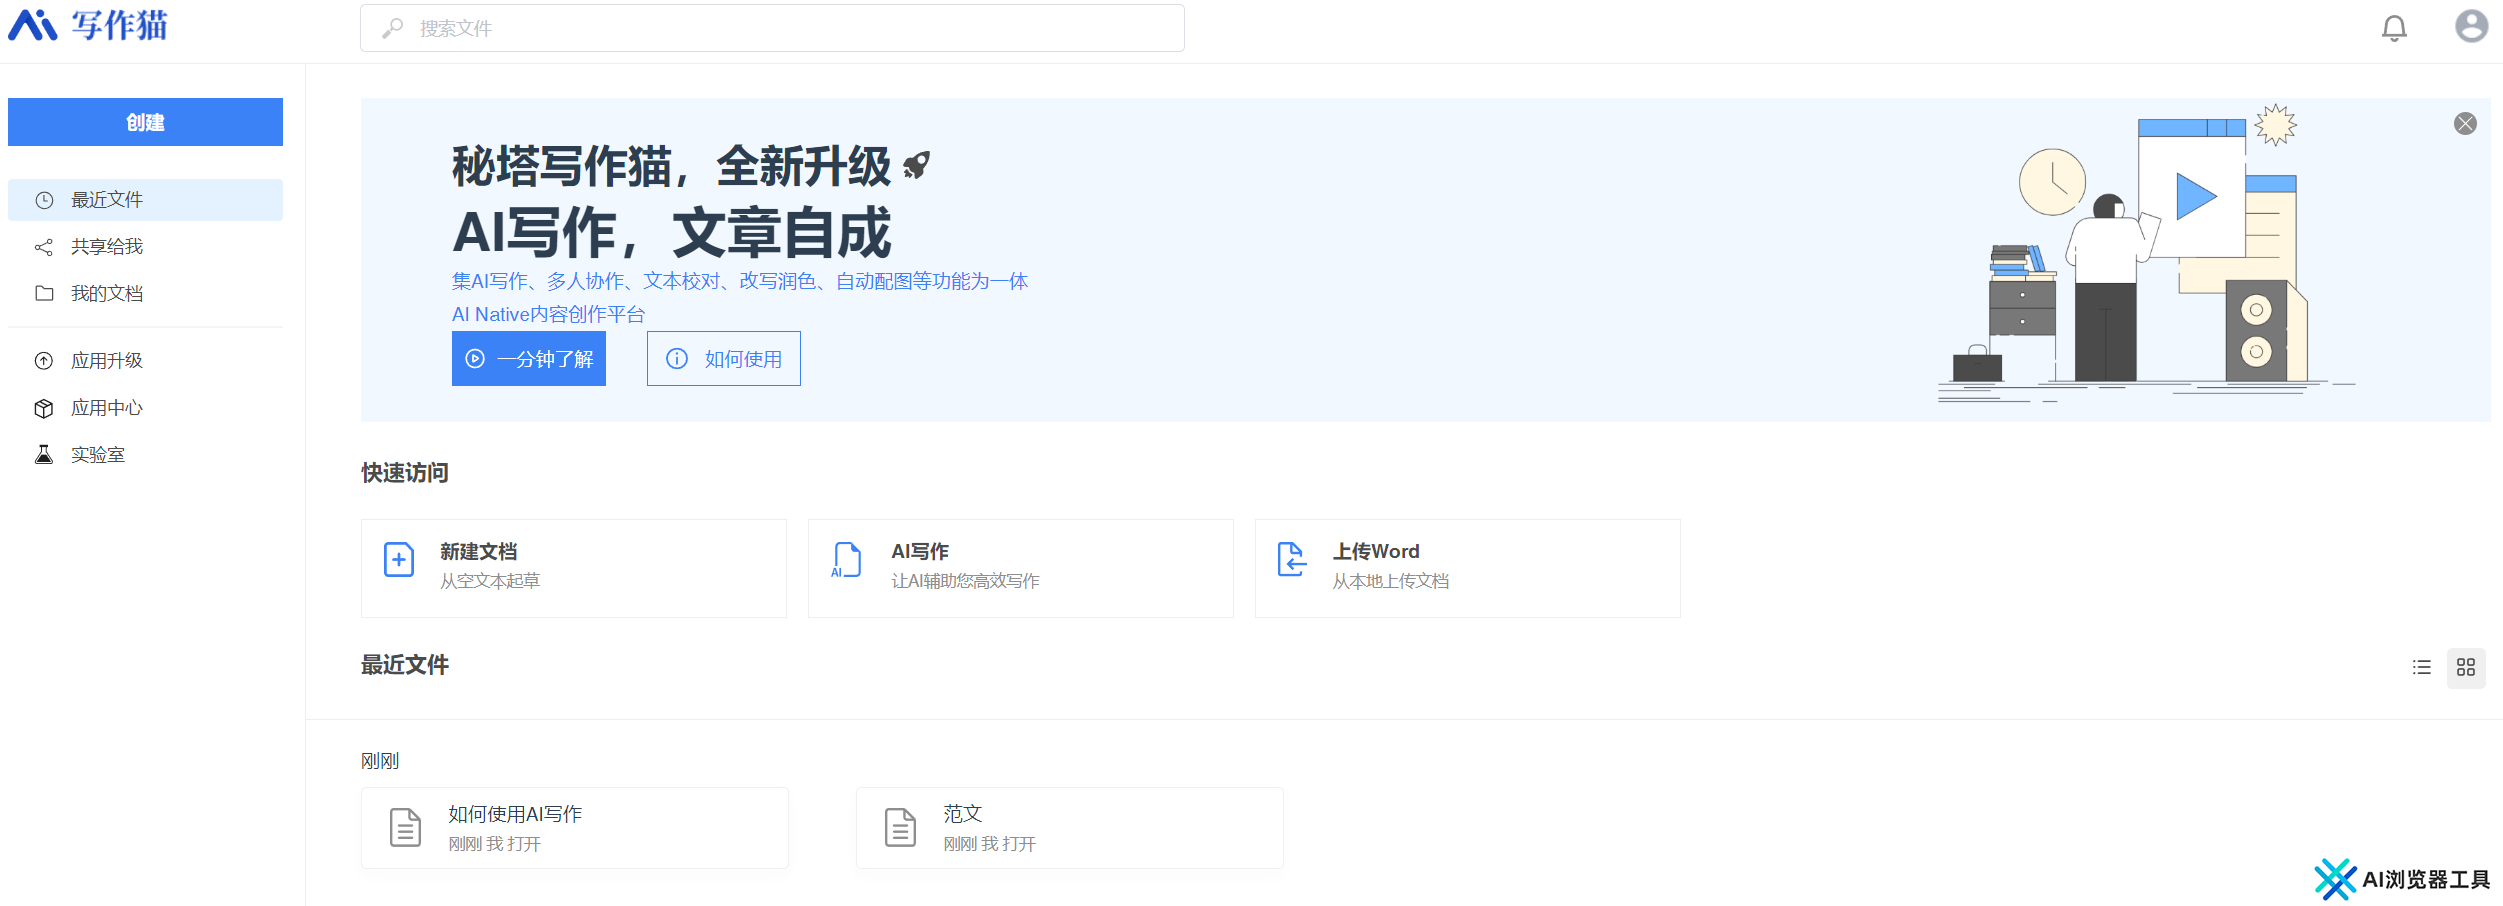
Task: Click the 从本地上传文档 subtitle
Action: point(1391,581)
